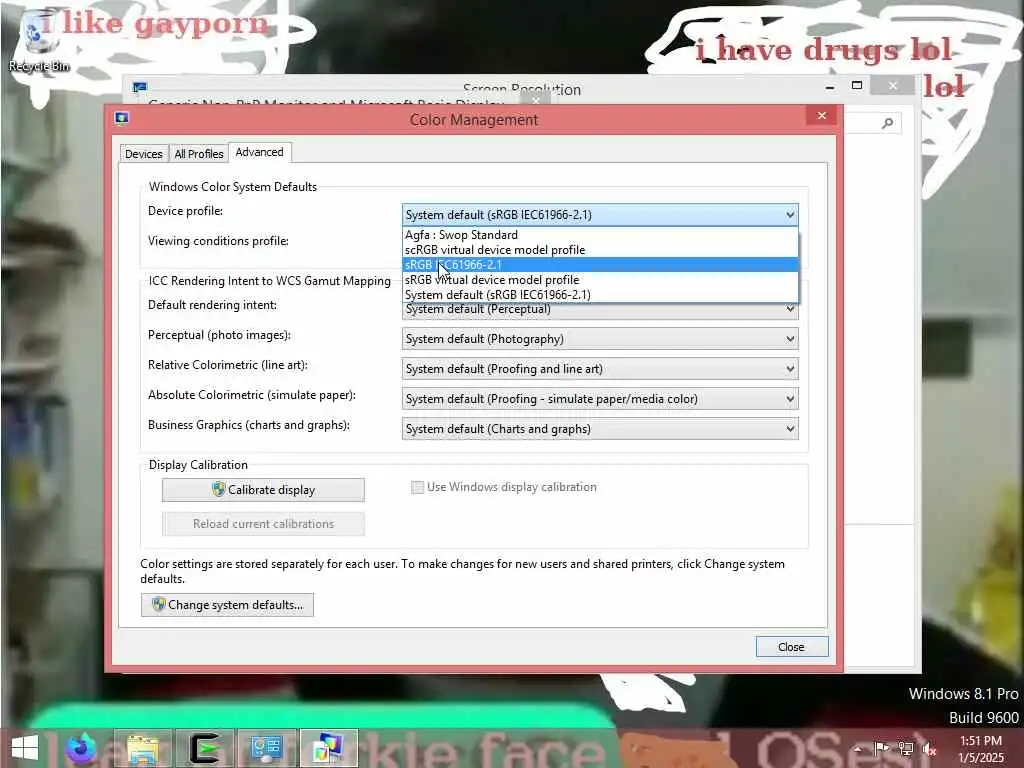Select System default (sRGB IEC61966-2.1) list entry

tap(600, 295)
